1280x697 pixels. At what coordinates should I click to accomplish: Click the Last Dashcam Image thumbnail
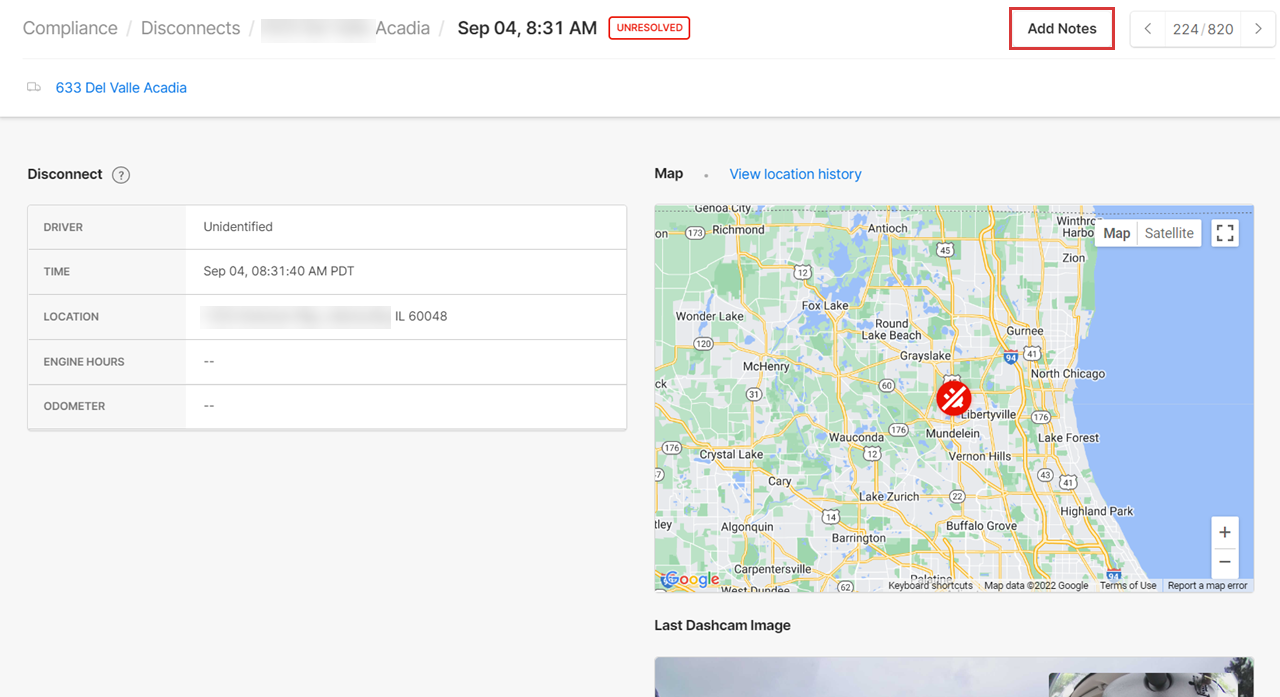pos(954,677)
